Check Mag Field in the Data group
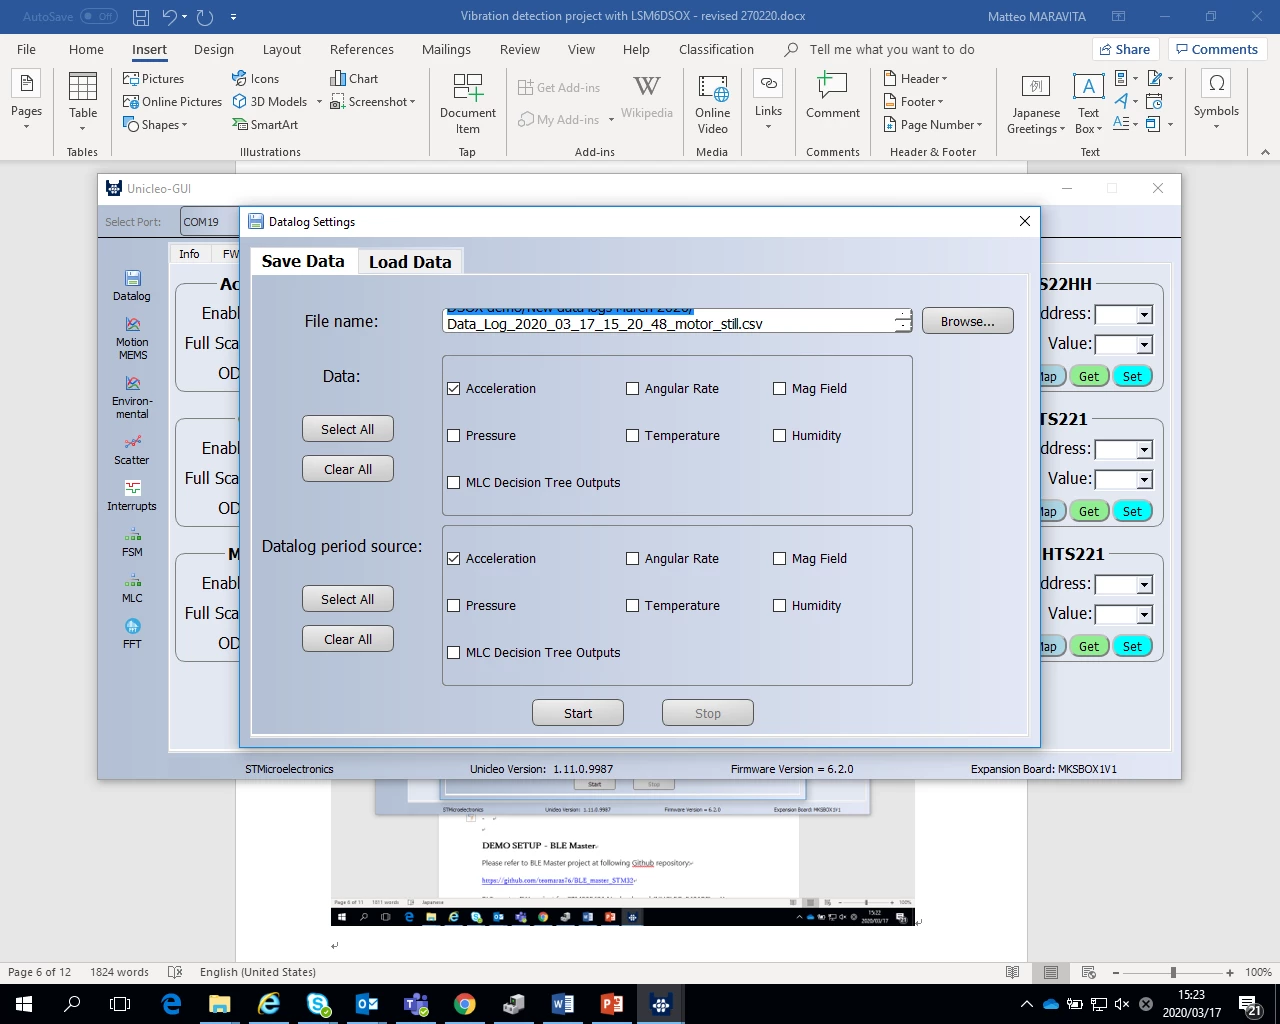 (779, 388)
